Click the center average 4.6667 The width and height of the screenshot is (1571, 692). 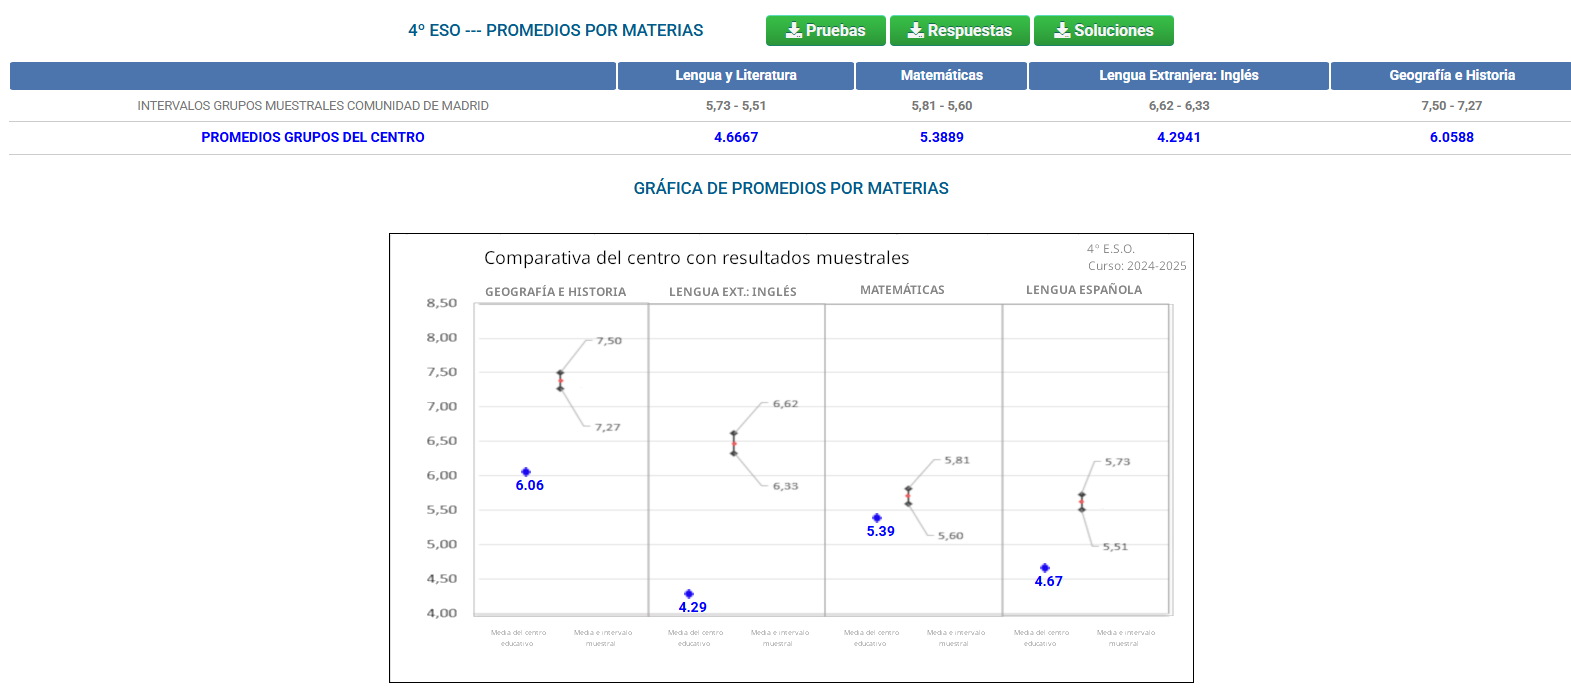tap(736, 138)
